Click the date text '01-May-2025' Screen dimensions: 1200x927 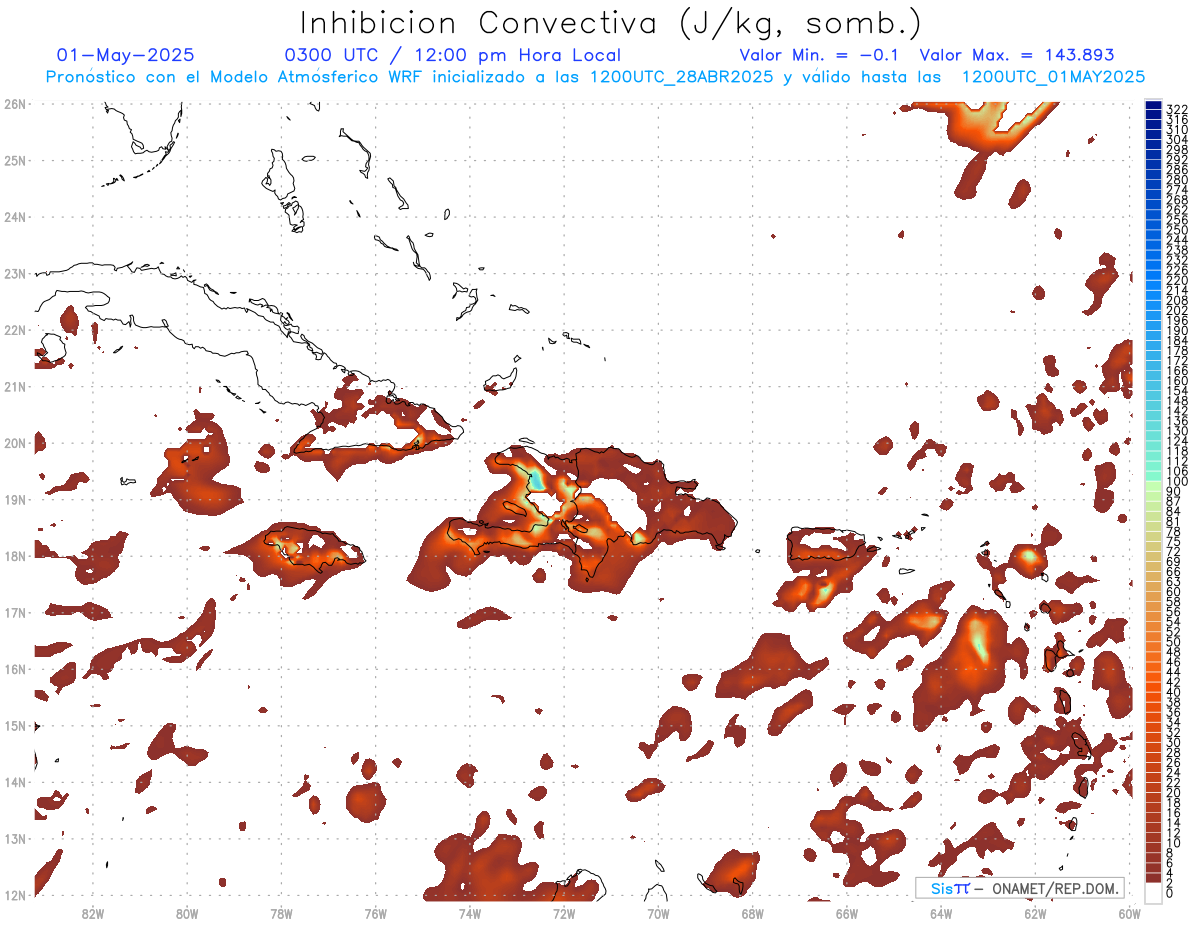tap(126, 55)
